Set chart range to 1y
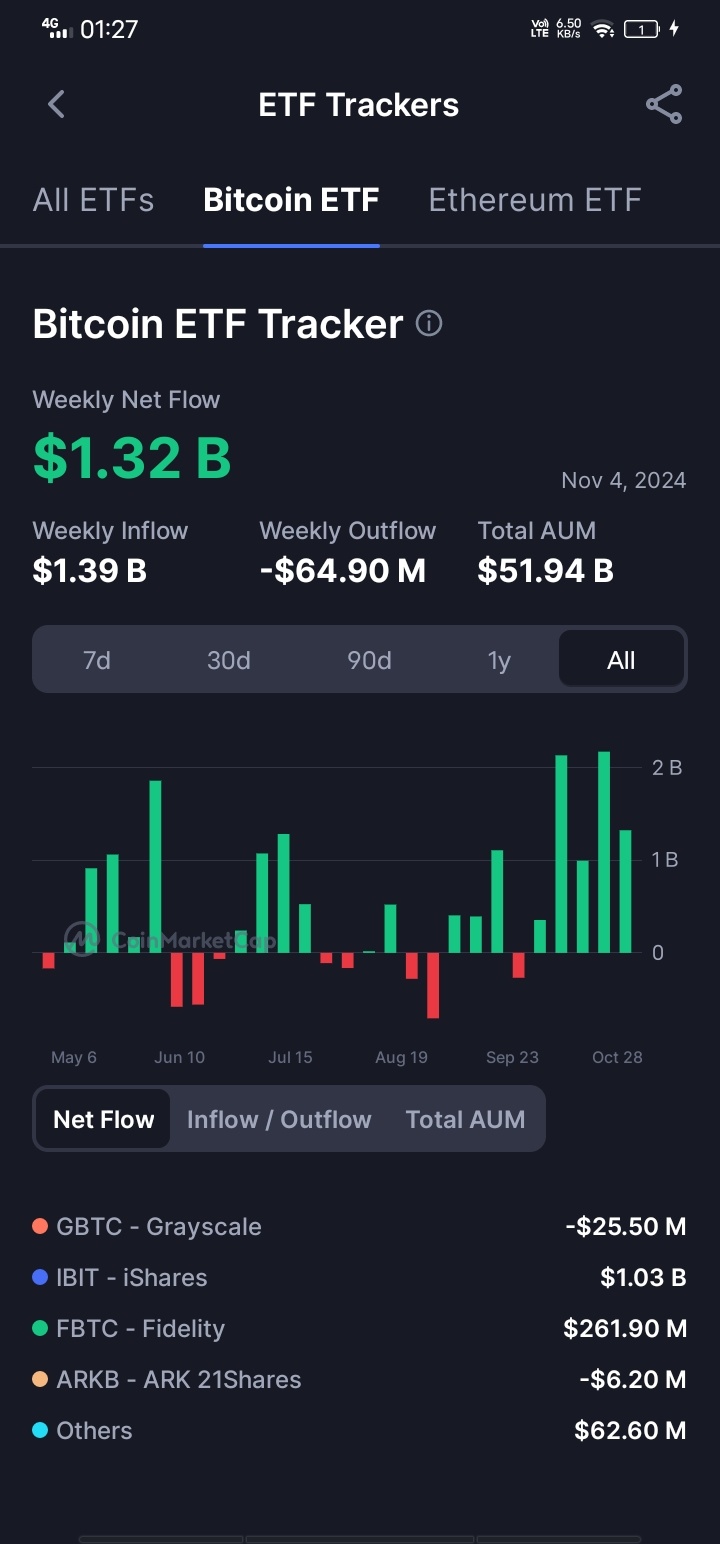The image size is (720, 1544). tap(499, 660)
